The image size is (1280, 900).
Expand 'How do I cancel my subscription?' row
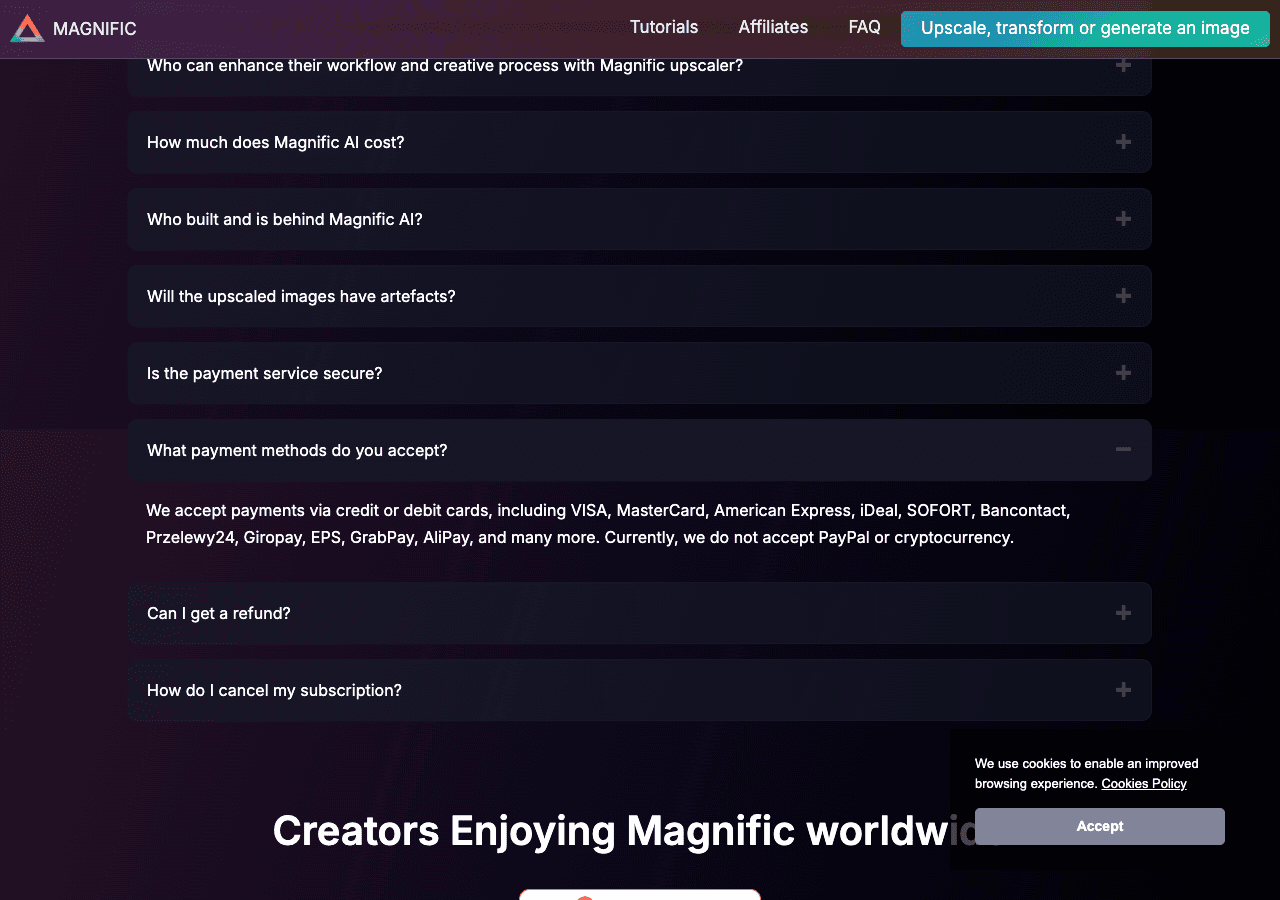[640, 690]
